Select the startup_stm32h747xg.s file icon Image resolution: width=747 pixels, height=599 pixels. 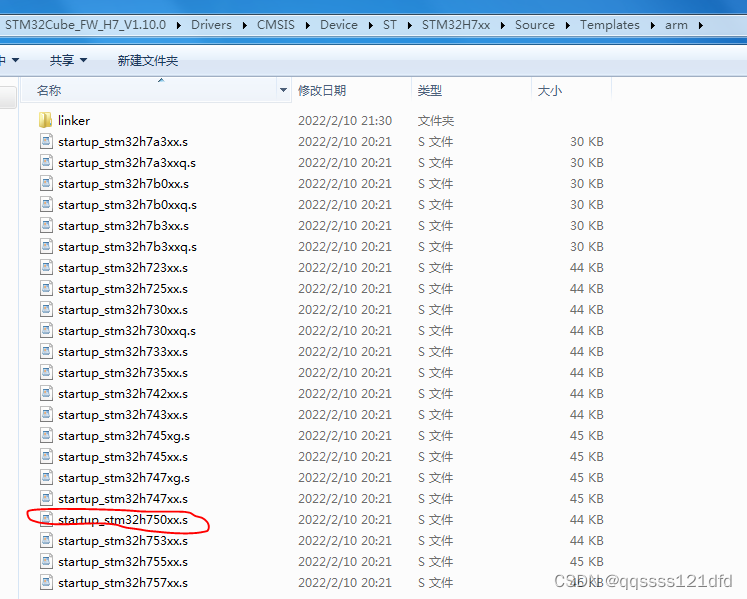[46, 477]
